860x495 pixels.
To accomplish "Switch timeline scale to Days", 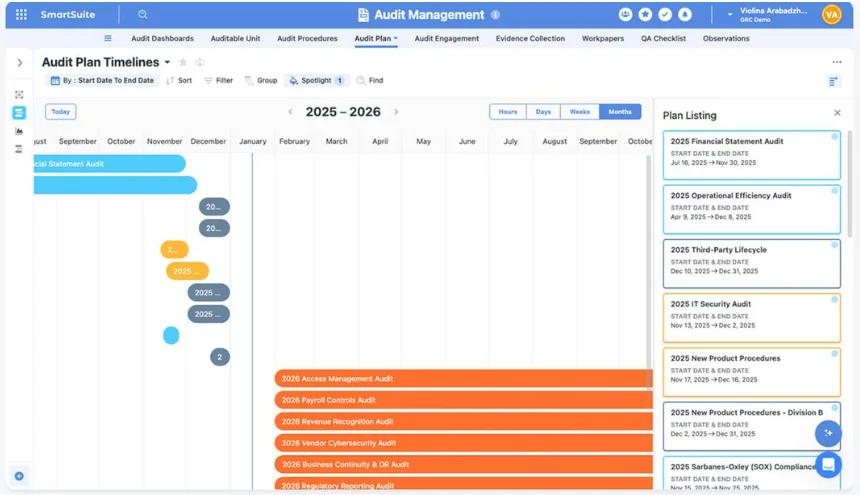I will click(543, 112).
